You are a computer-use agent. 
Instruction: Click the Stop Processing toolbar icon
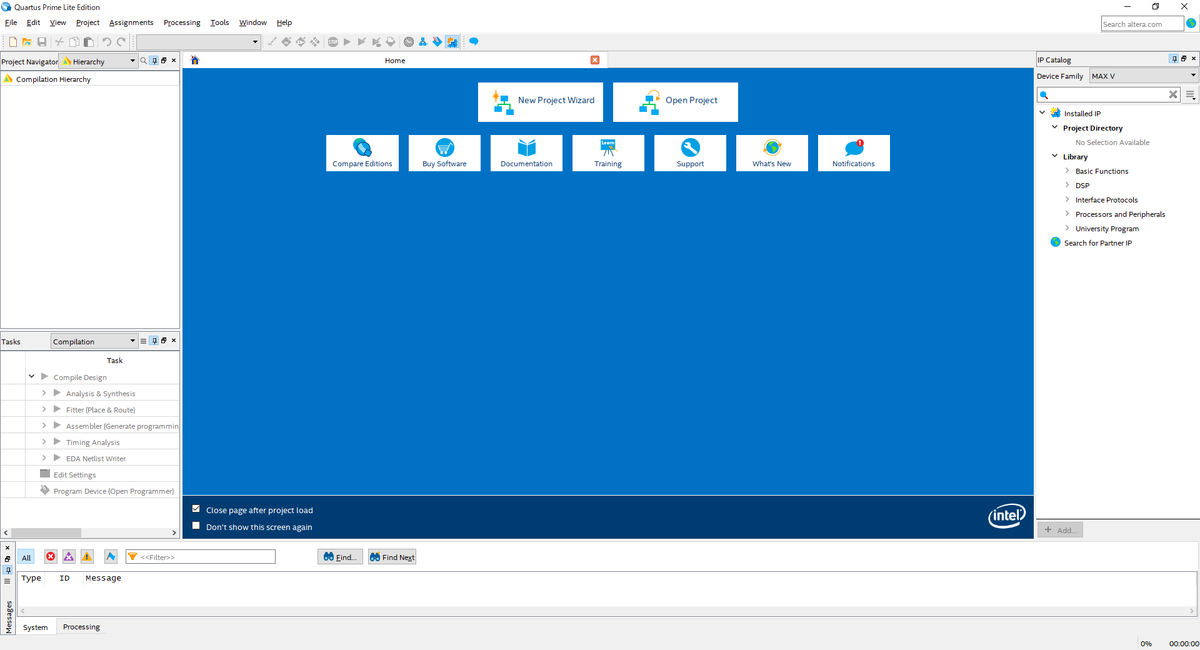[332, 42]
